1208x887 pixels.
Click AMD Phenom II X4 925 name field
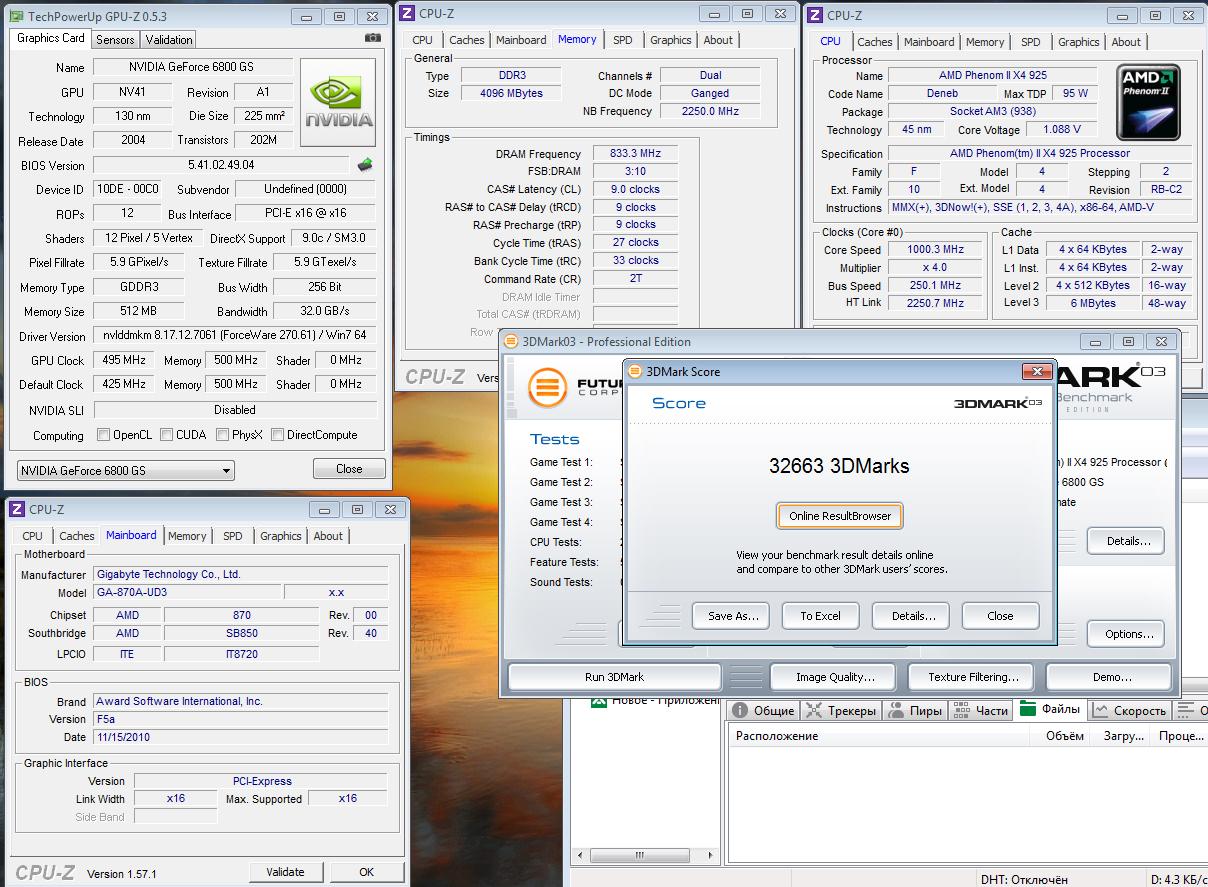coord(991,75)
